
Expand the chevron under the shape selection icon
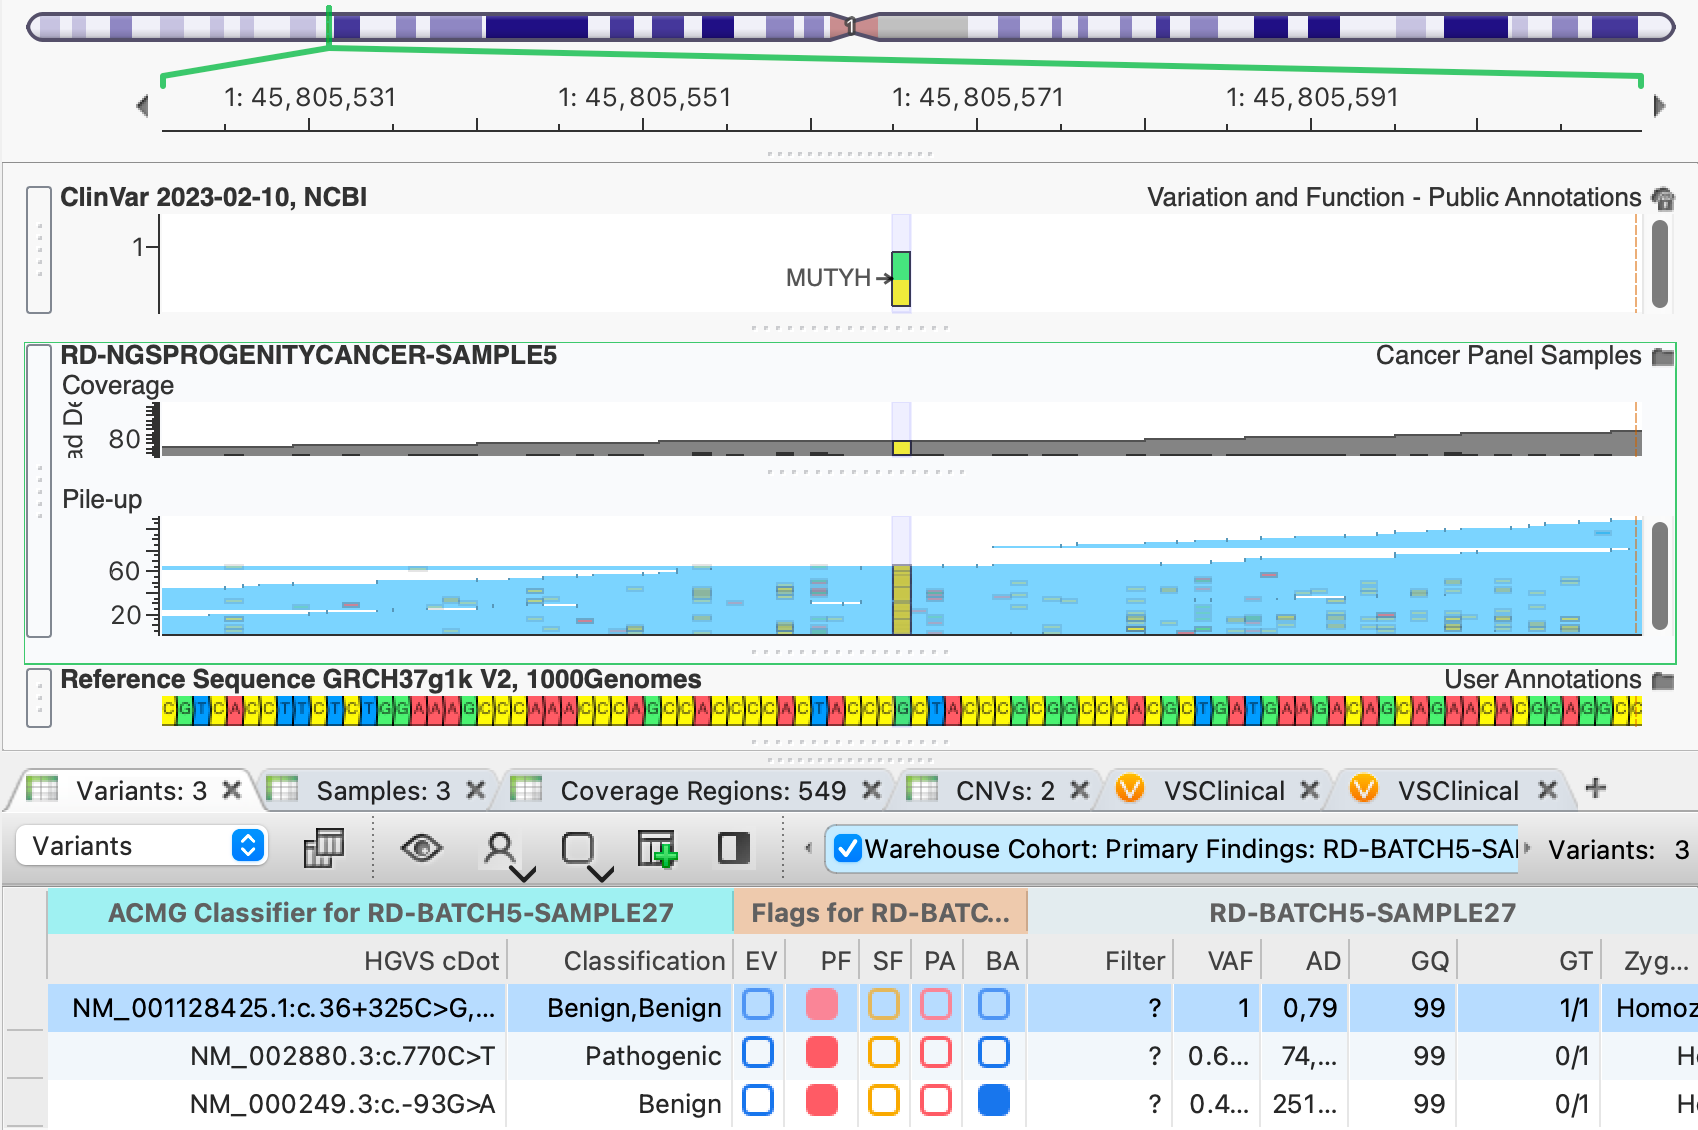(599, 873)
